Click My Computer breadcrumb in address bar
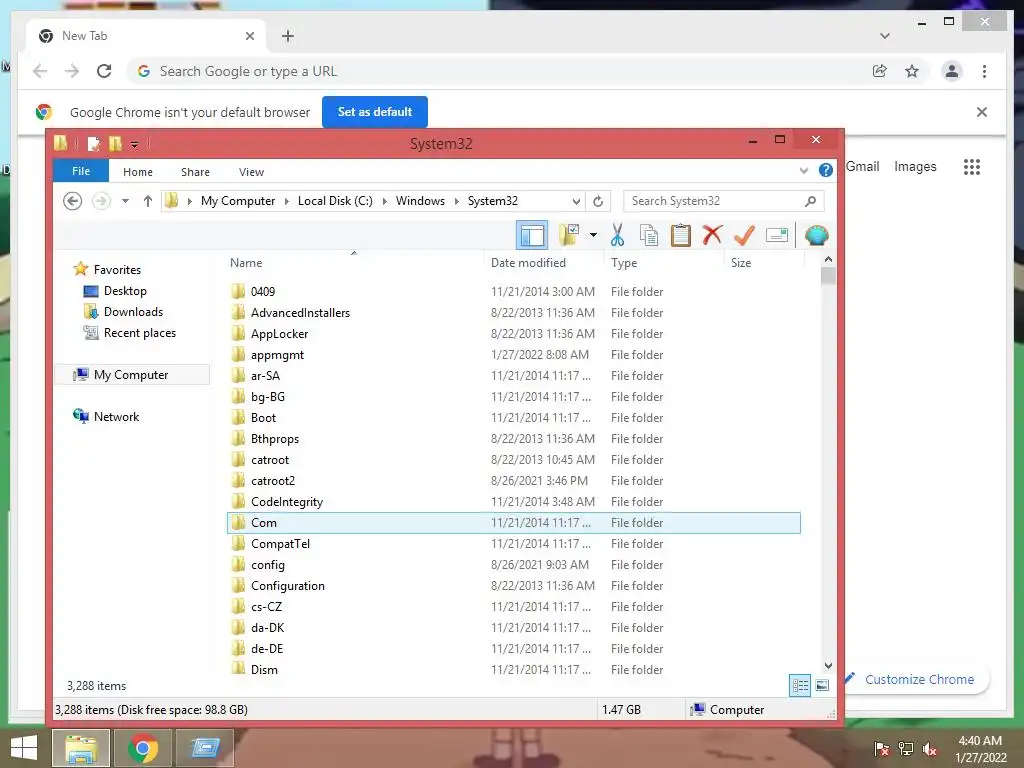 (238, 201)
